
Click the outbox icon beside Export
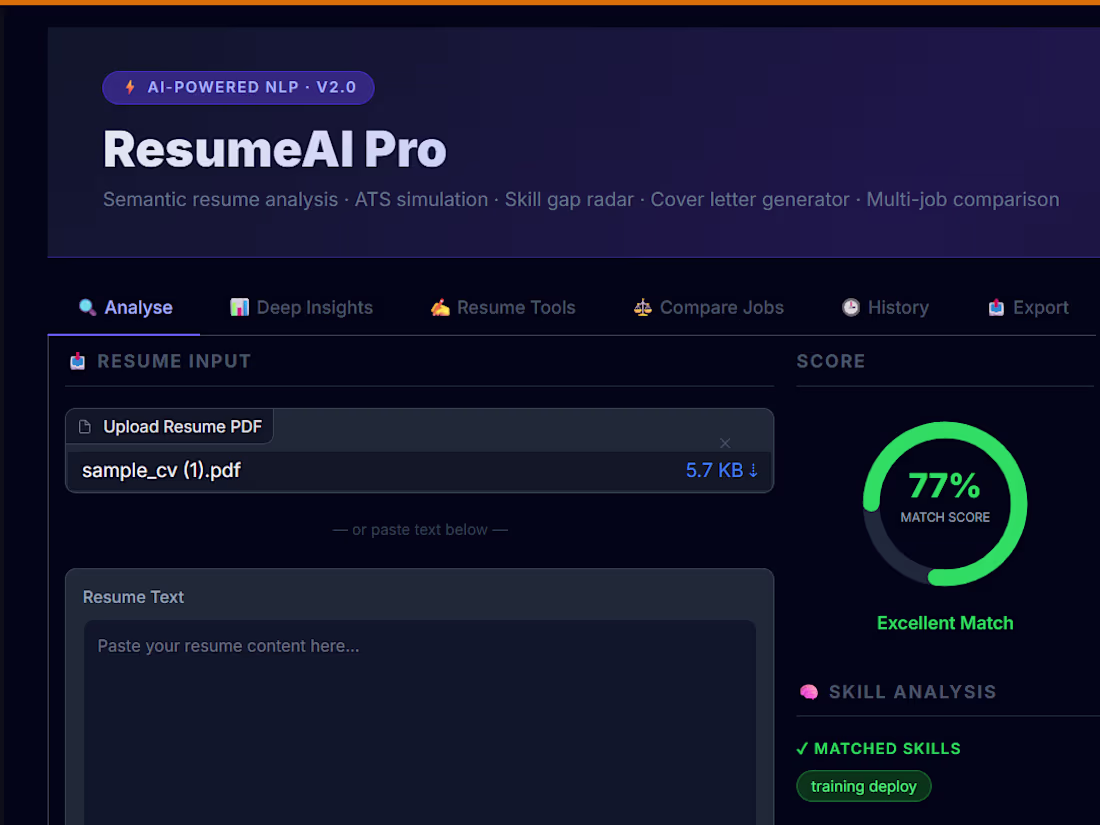(x=996, y=307)
